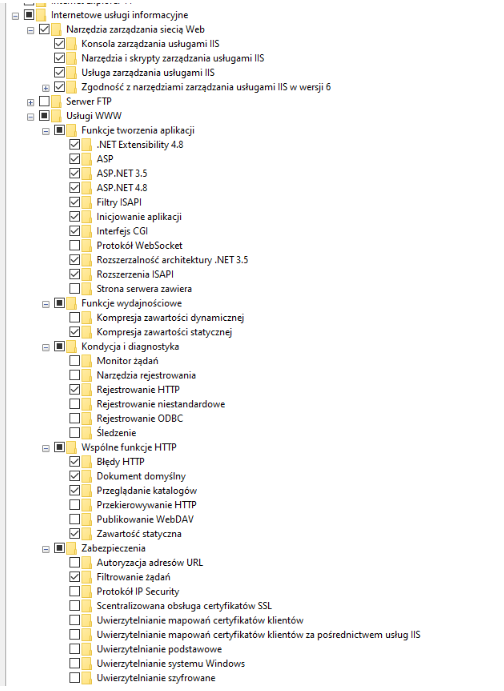Tick the Serwer FTP checkbox
This screenshot has height=691, width=504.
(44, 101)
